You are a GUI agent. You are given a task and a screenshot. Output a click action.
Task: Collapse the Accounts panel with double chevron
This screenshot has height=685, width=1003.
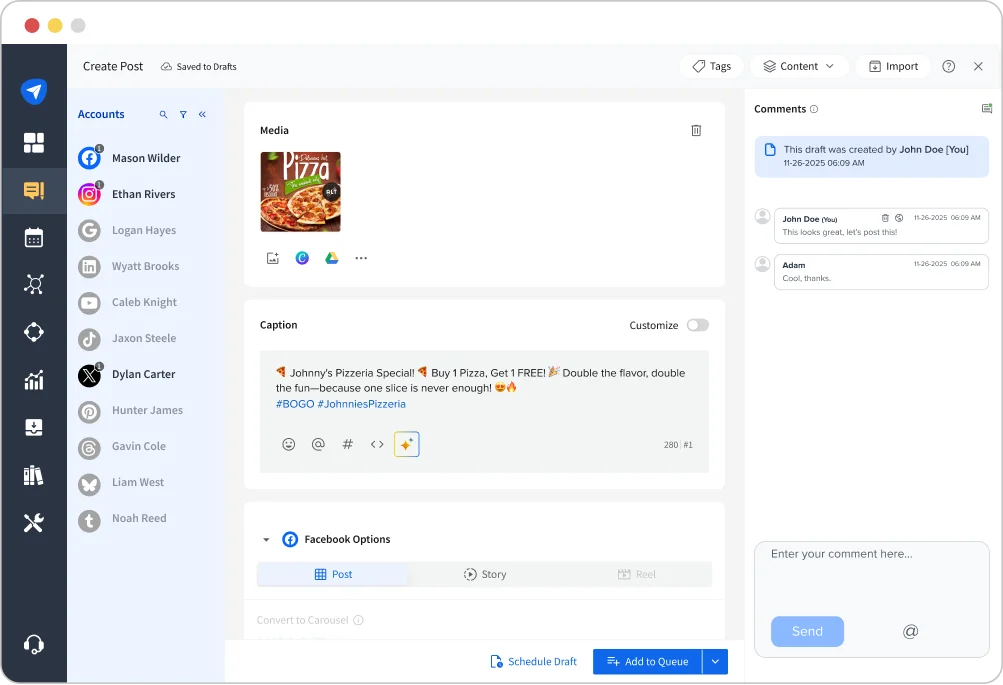click(x=202, y=114)
